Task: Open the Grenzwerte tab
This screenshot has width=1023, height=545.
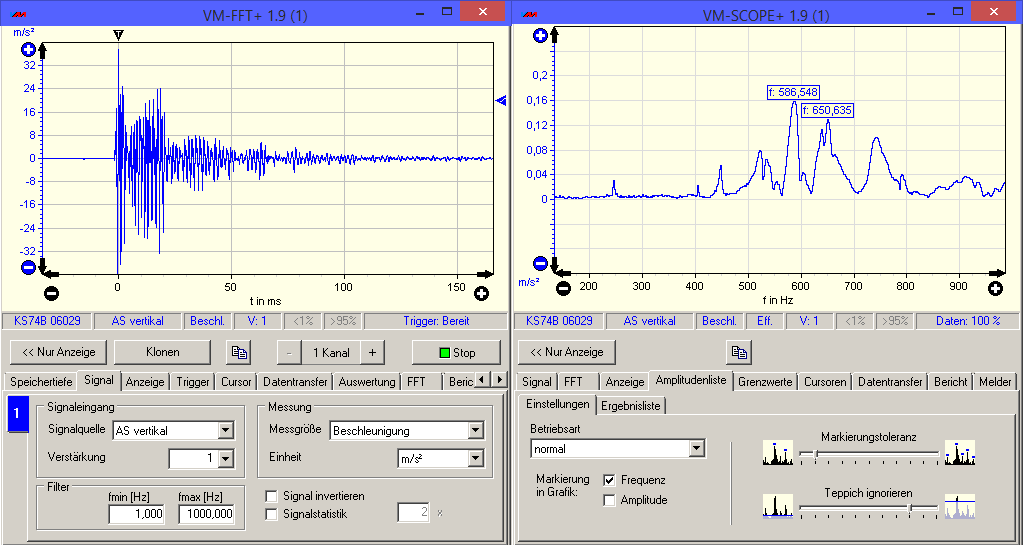Action: click(764, 381)
